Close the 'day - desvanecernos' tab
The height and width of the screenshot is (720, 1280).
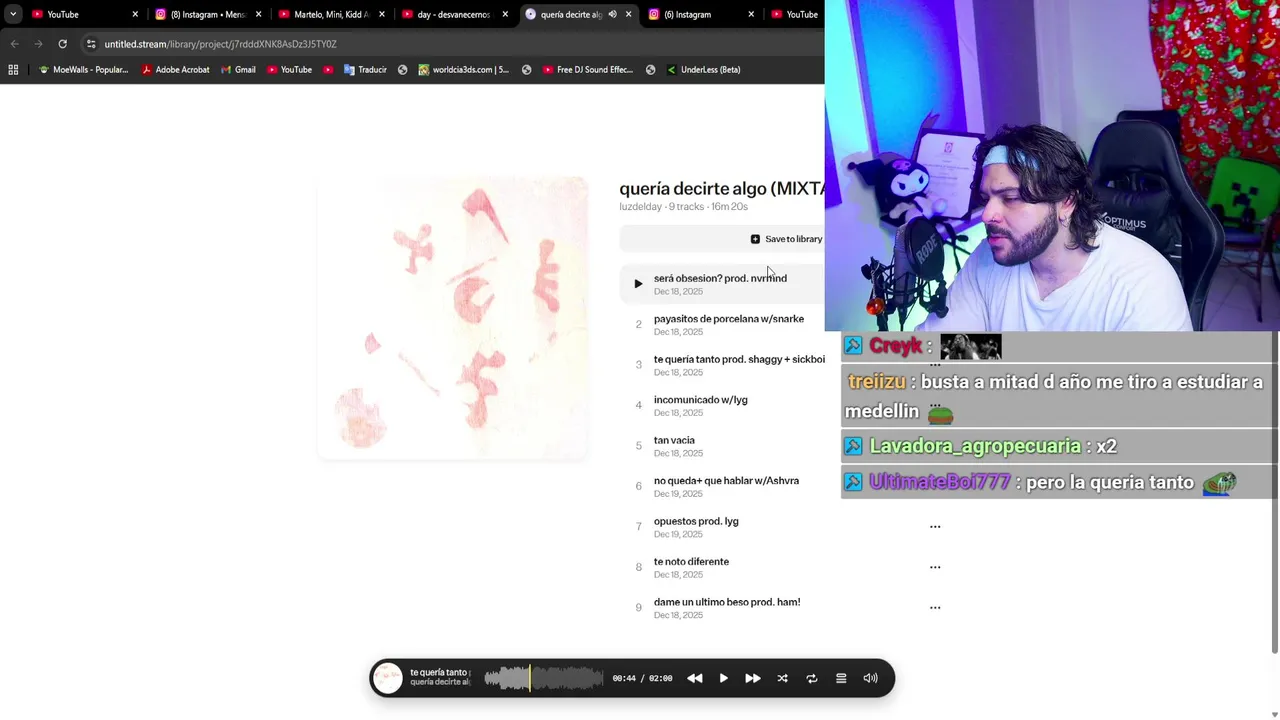(x=505, y=14)
